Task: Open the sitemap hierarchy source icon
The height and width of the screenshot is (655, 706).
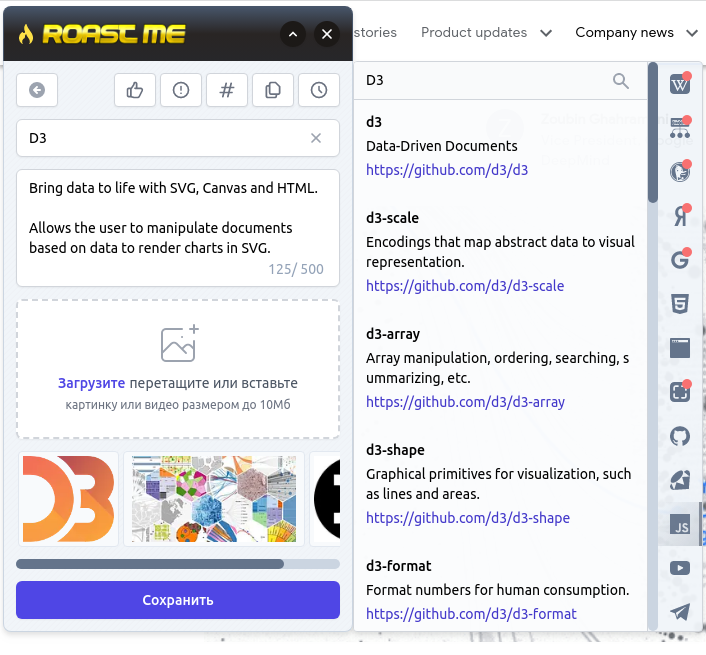Action: tap(680, 128)
